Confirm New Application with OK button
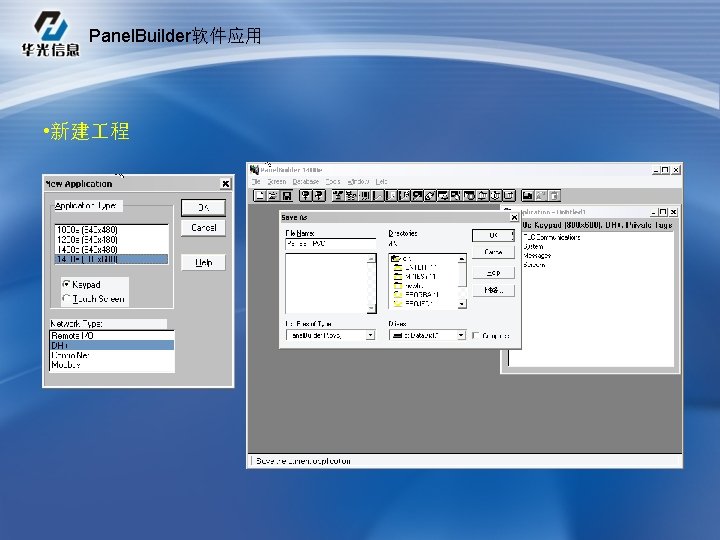The width and height of the screenshot is (720, 540). [x=203, y=208]
